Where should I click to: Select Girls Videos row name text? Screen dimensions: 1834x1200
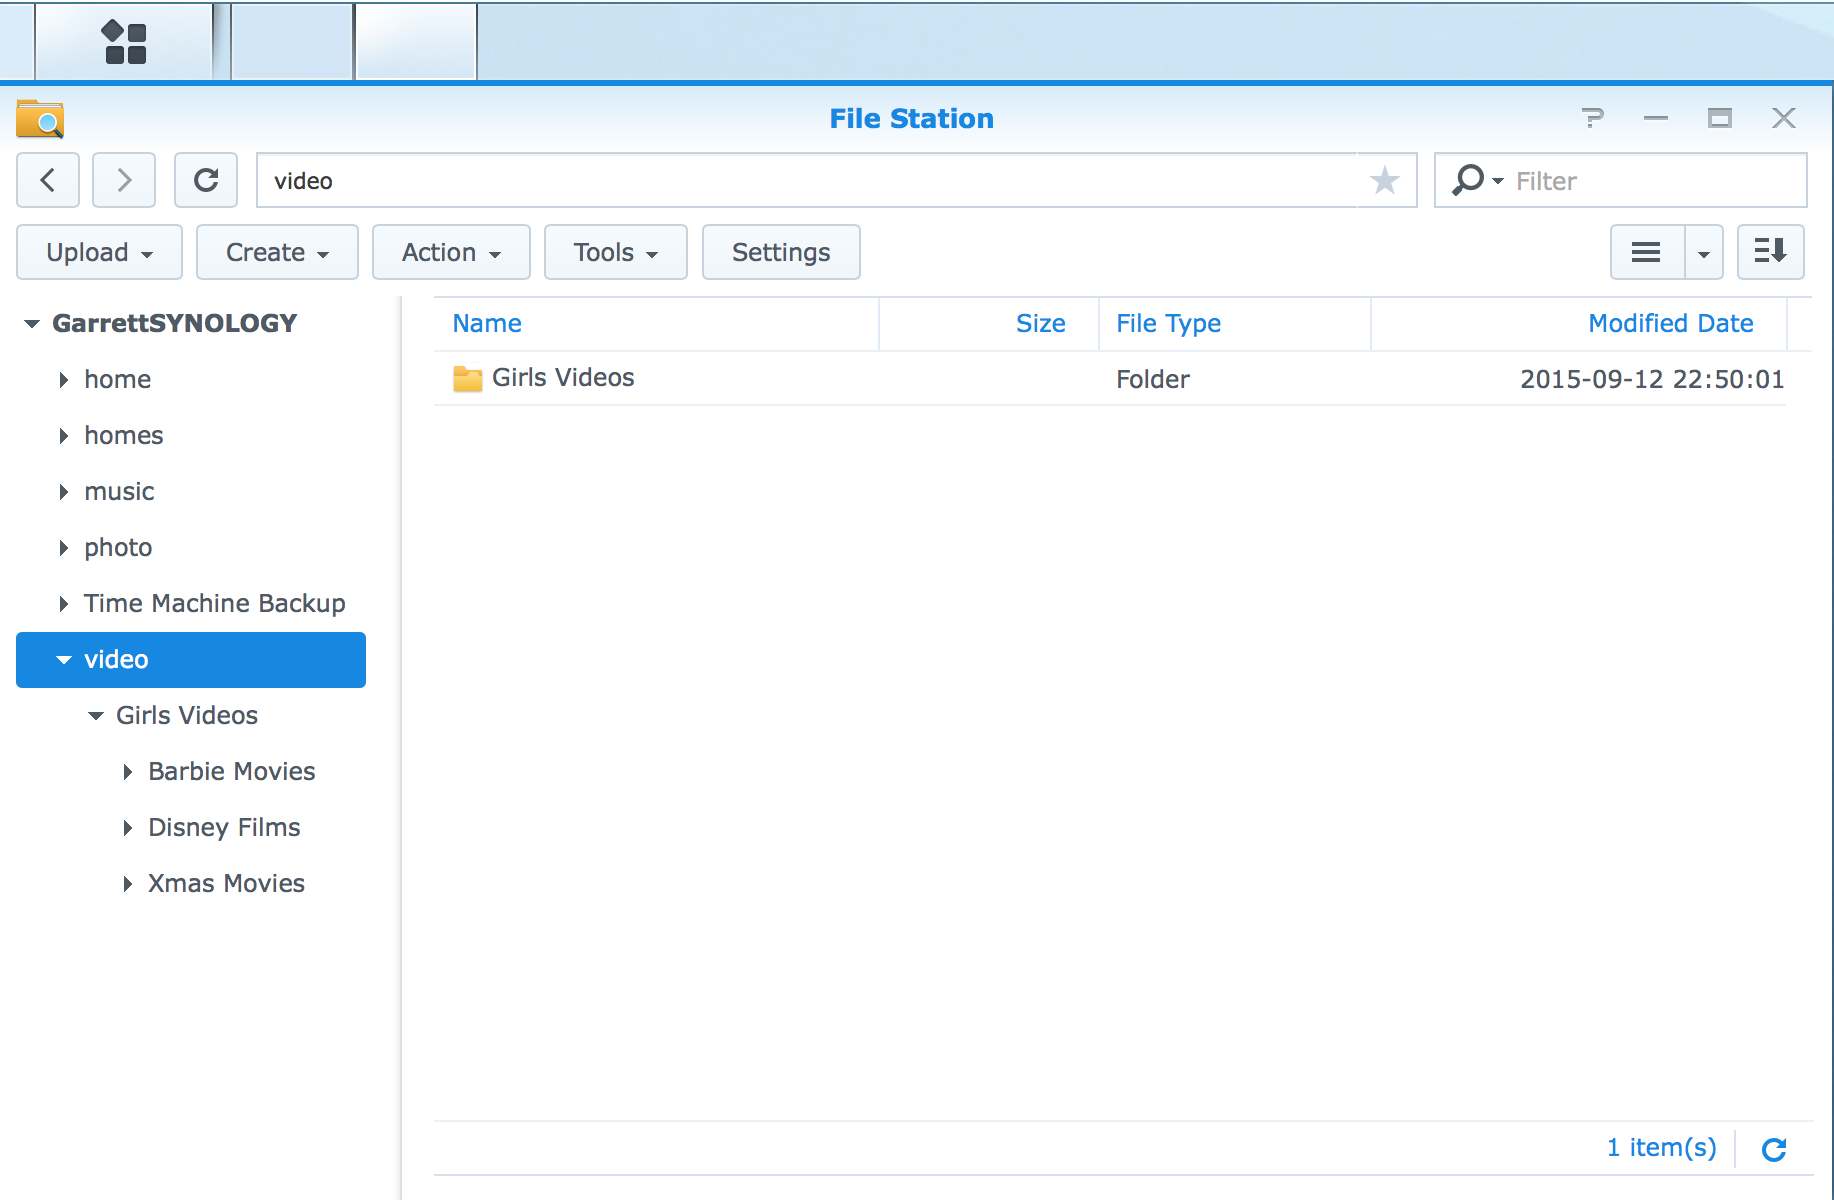563,378
